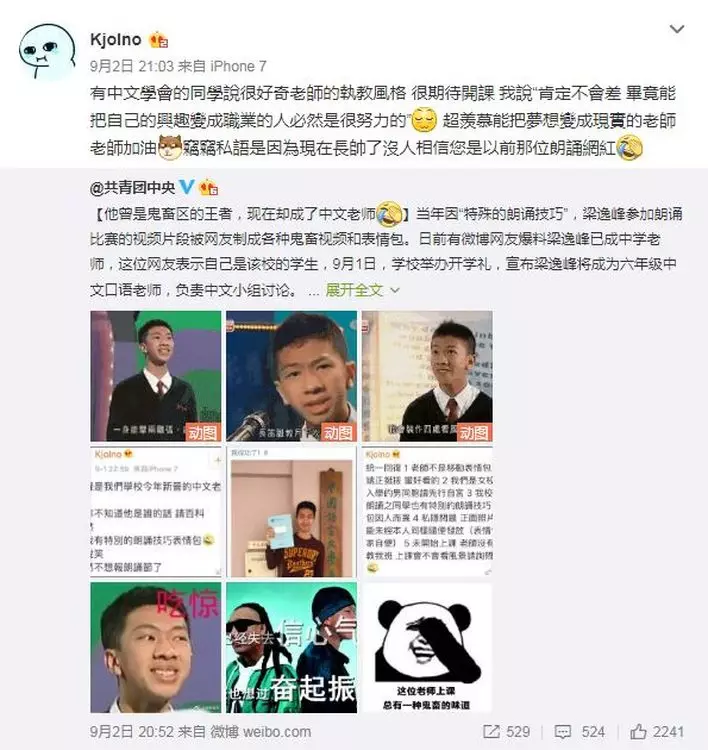Click the blue verified V badge
The height and width of the screenshot is (750, 708).
[187, 187]
